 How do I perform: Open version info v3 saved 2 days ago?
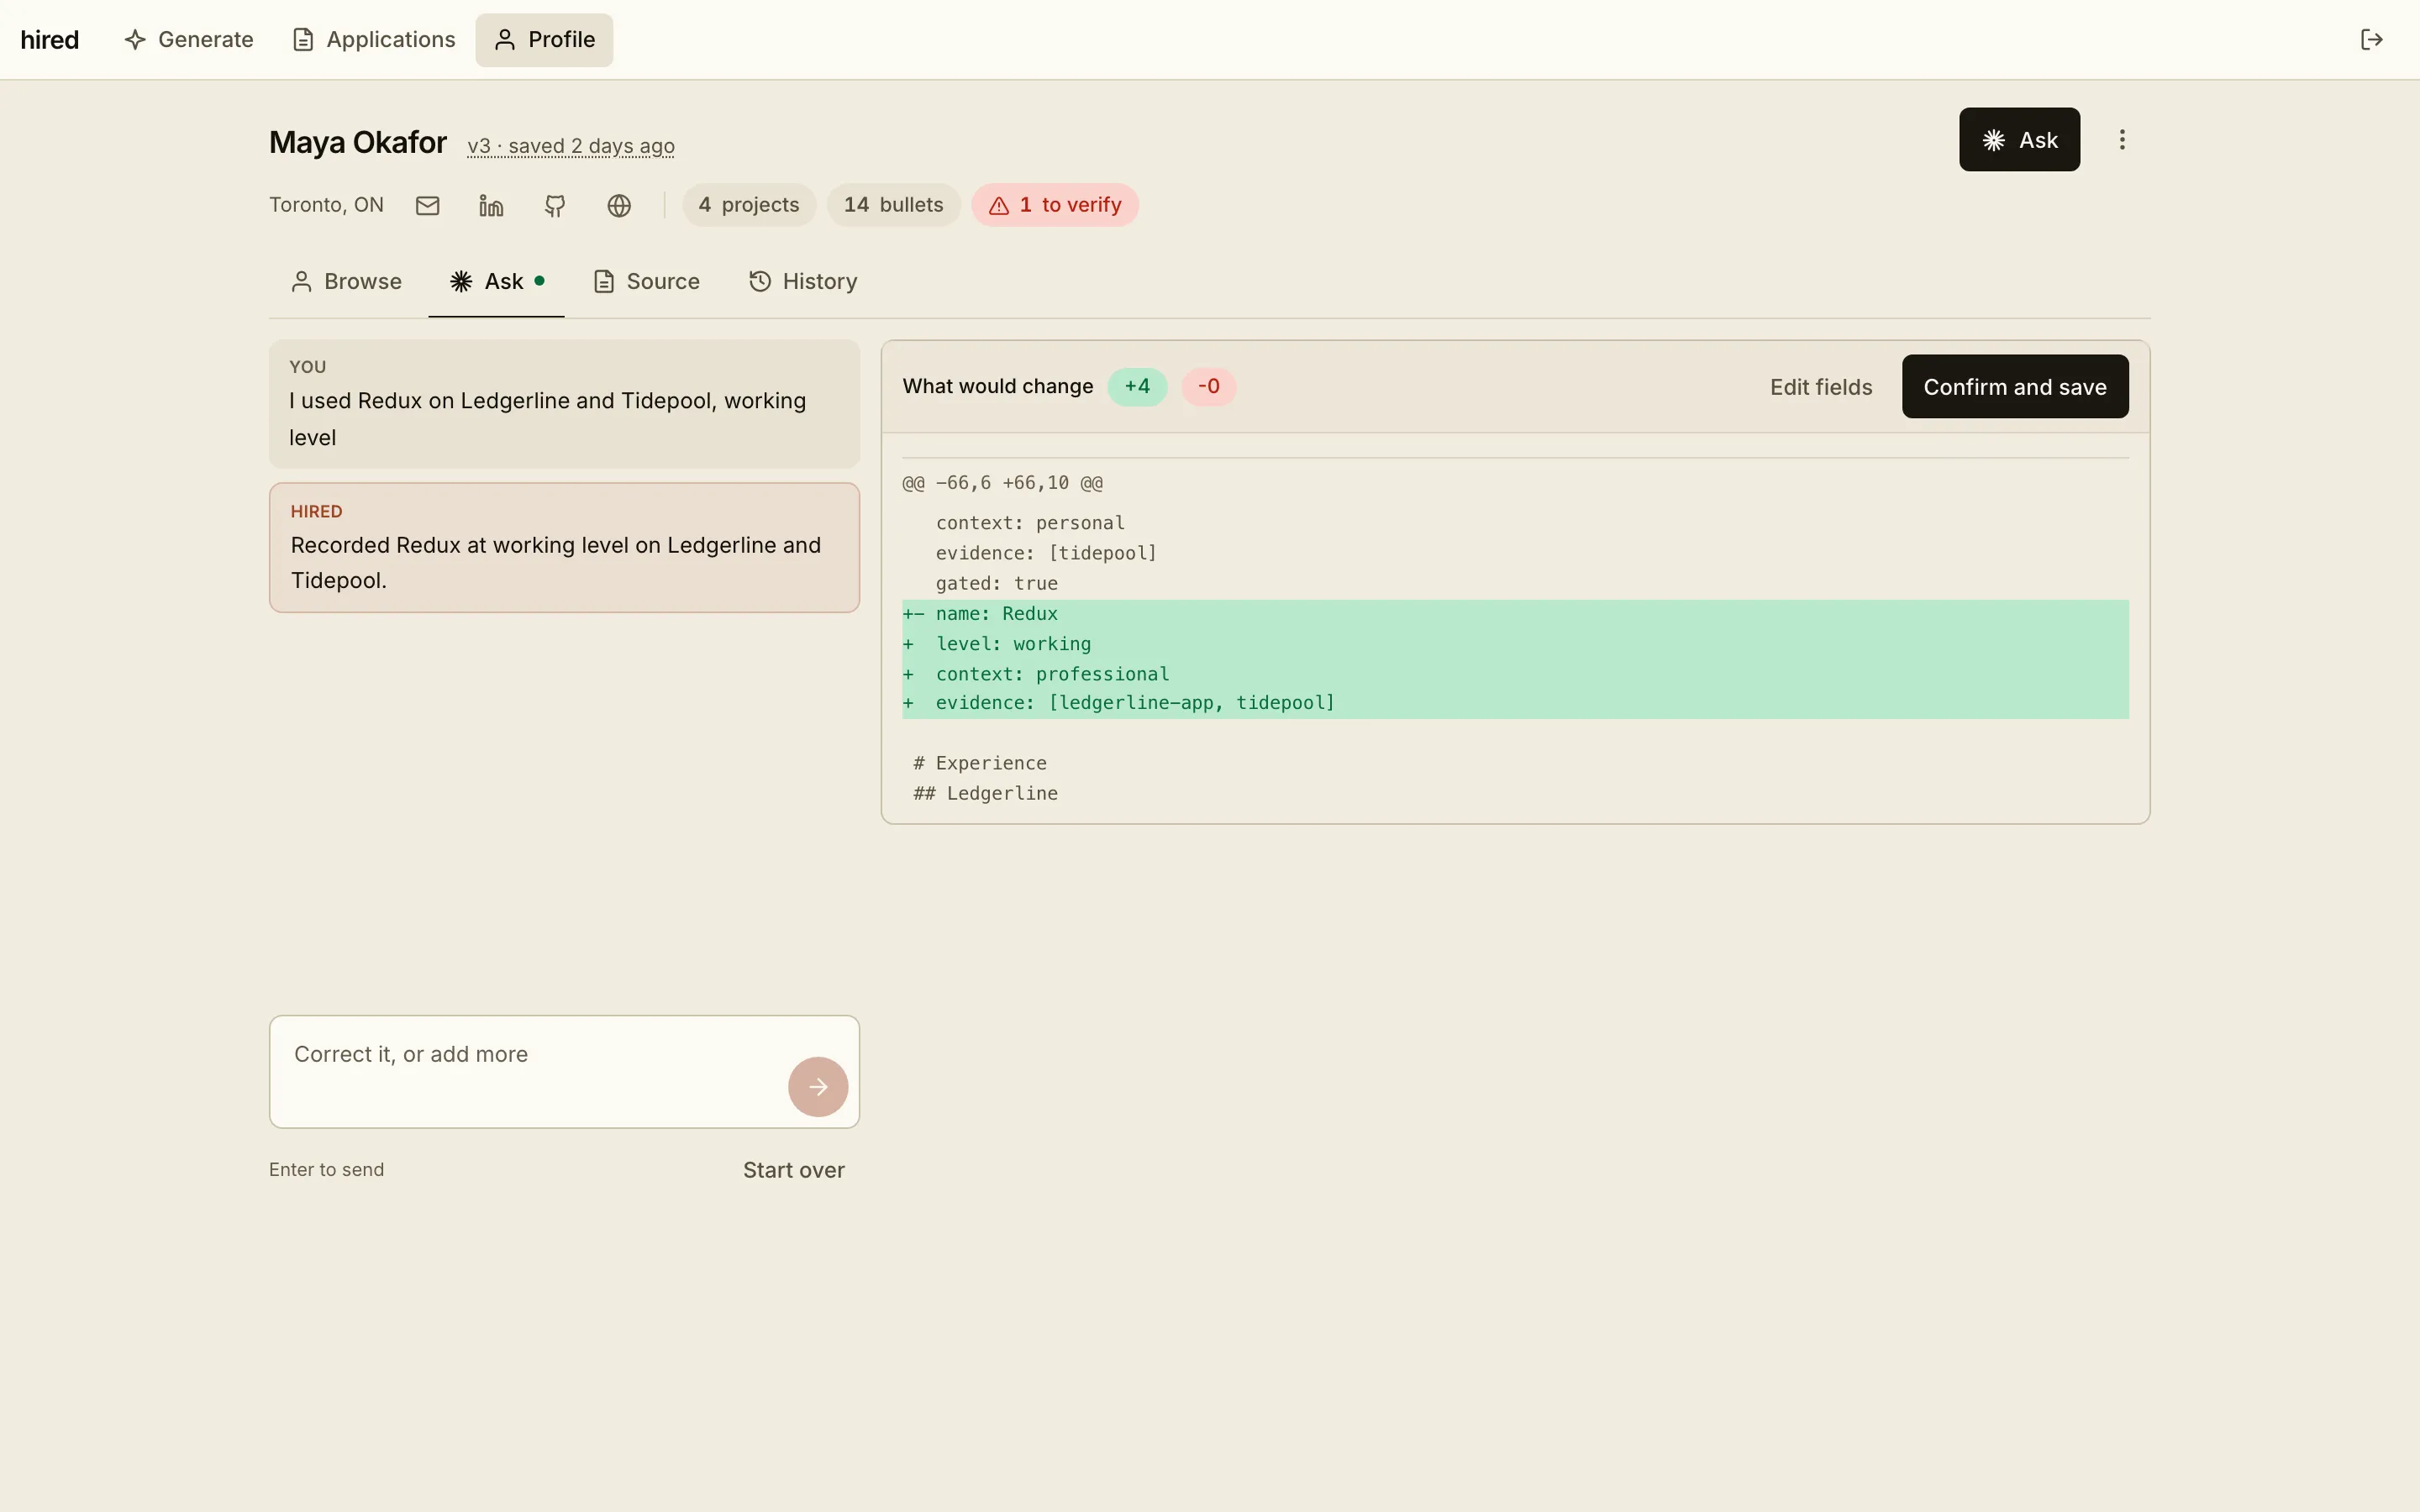pos(571,146)
